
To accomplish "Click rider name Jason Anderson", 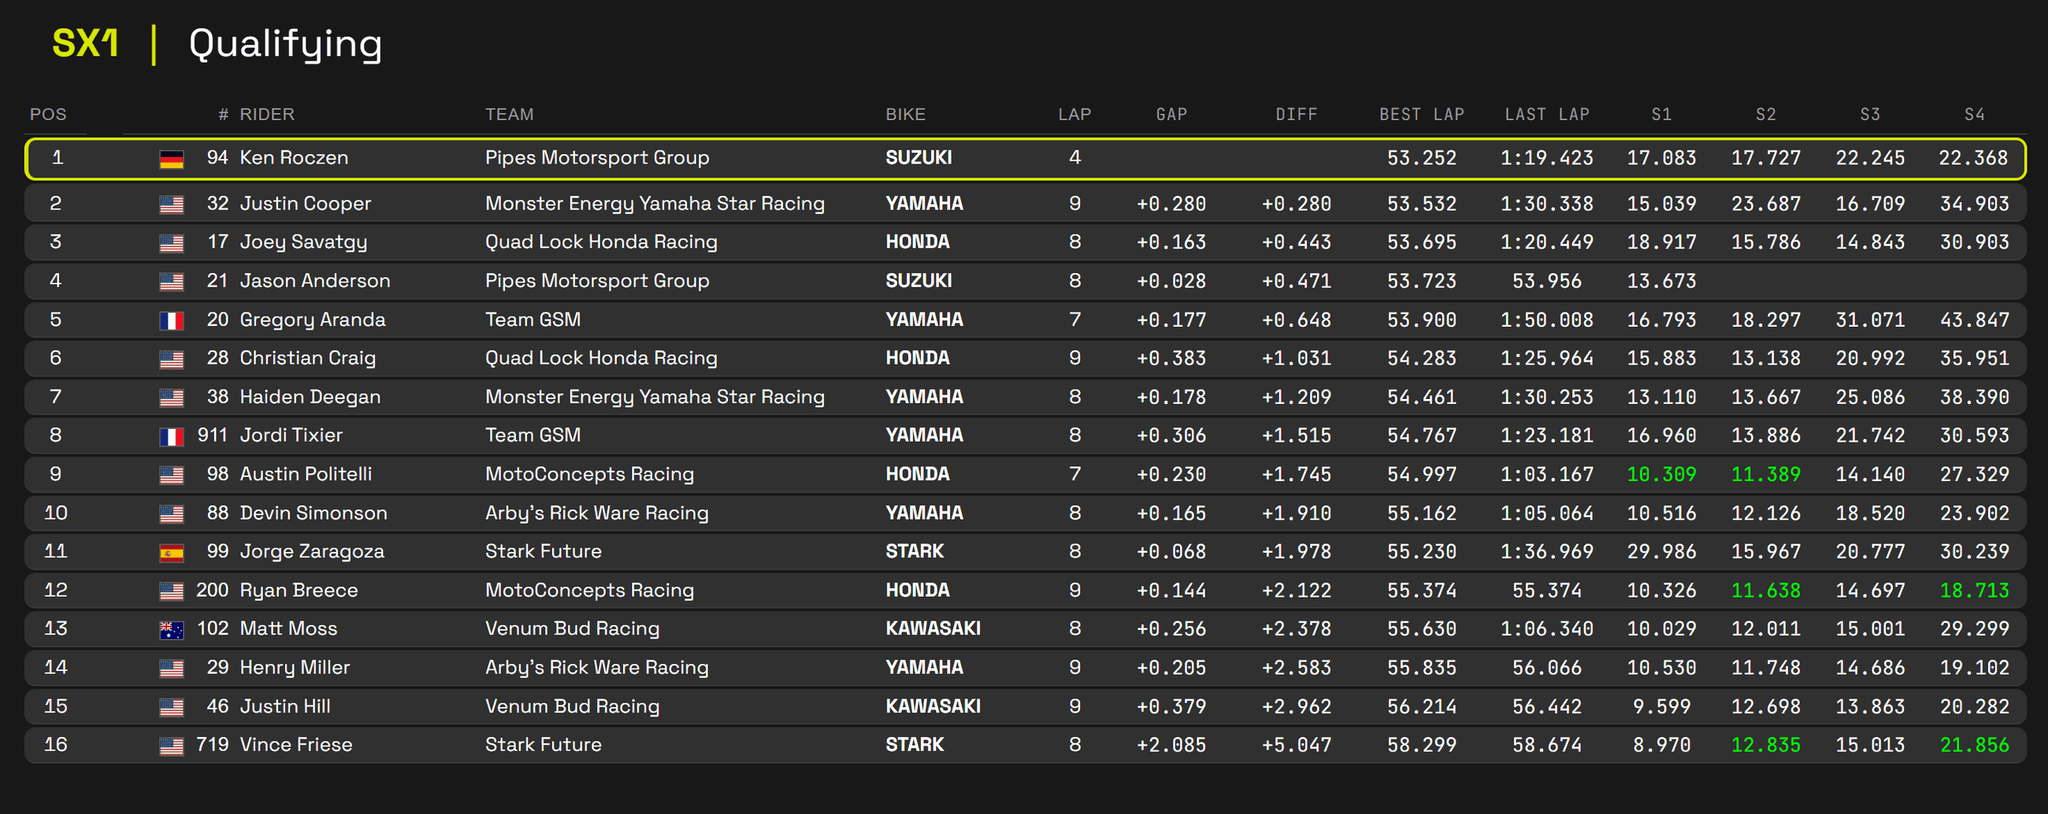I will click(x=315, y=281).
